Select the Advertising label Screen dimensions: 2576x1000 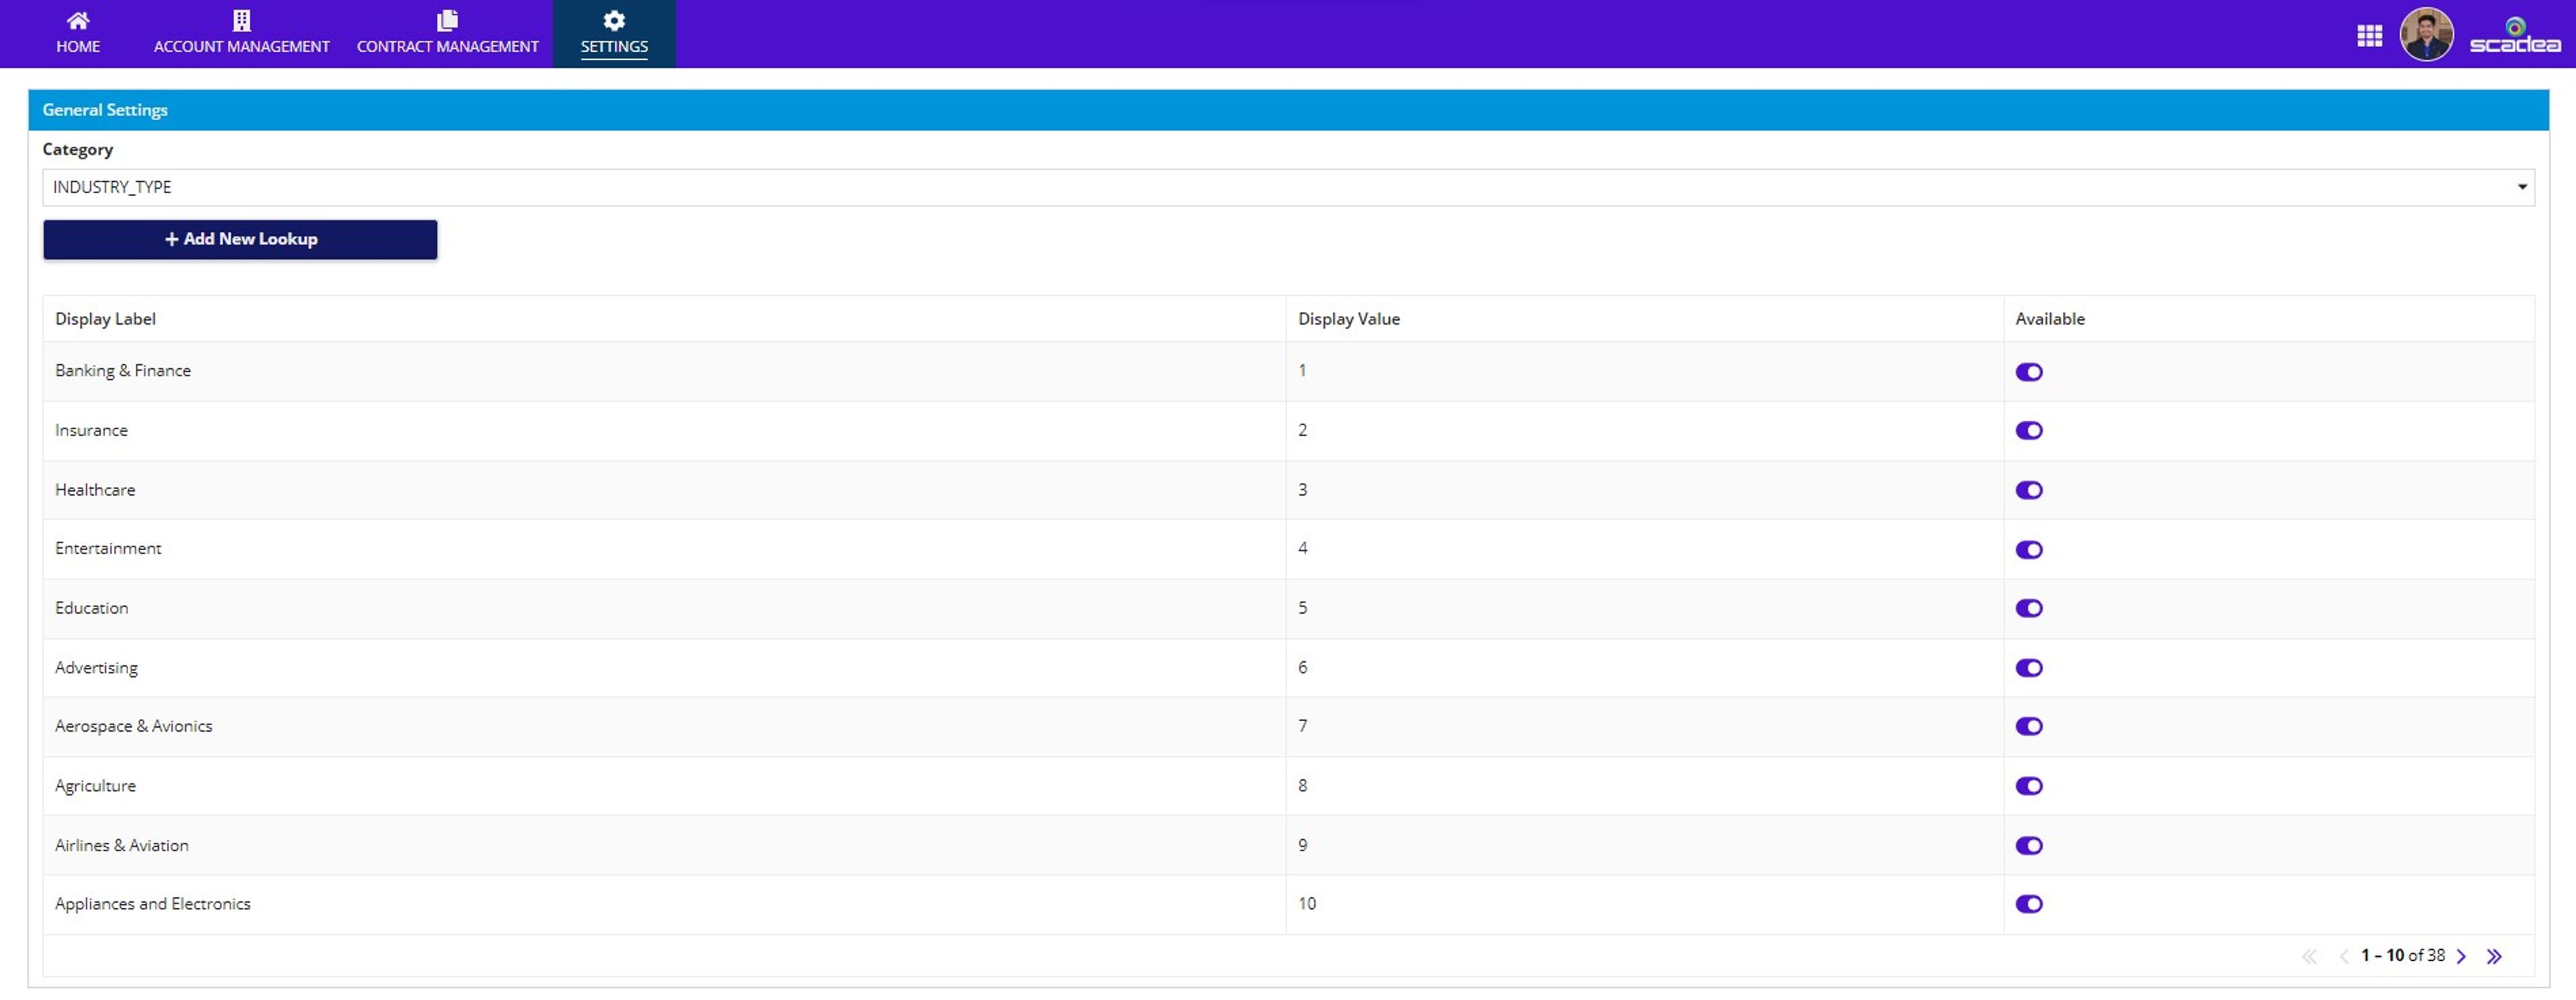(x=96, y=668)
